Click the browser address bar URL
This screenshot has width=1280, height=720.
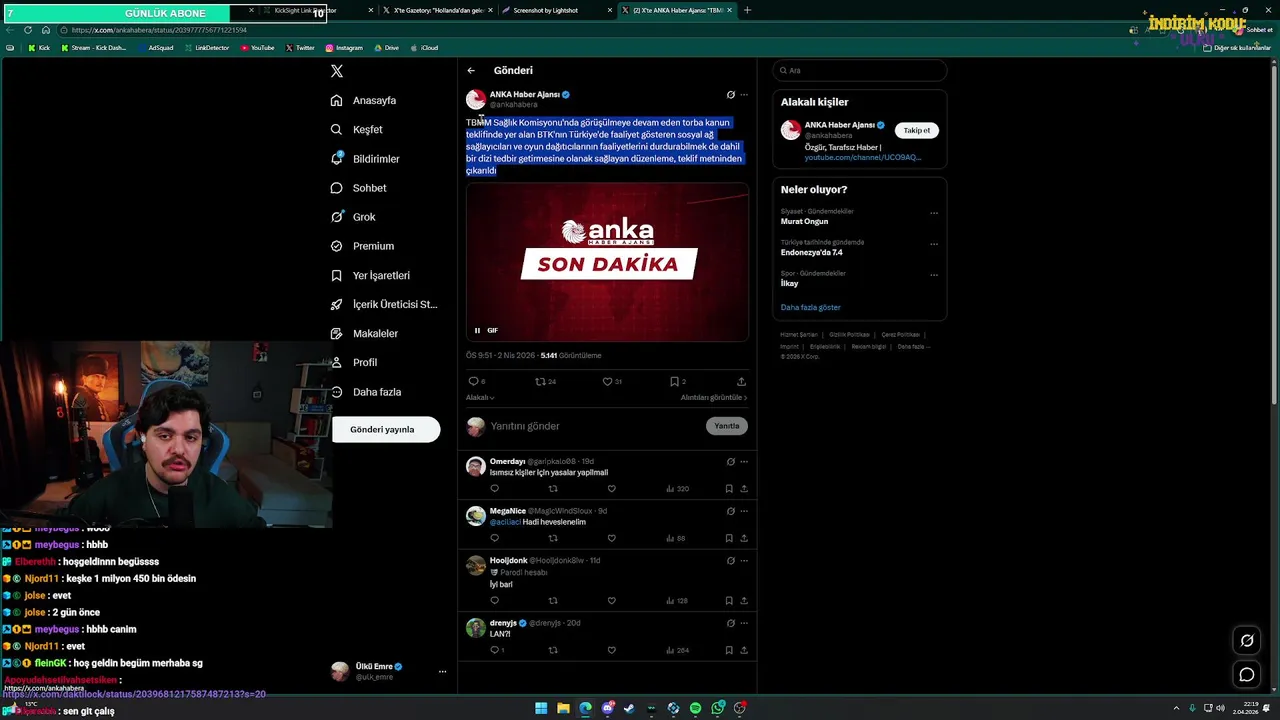coord(160,30)
